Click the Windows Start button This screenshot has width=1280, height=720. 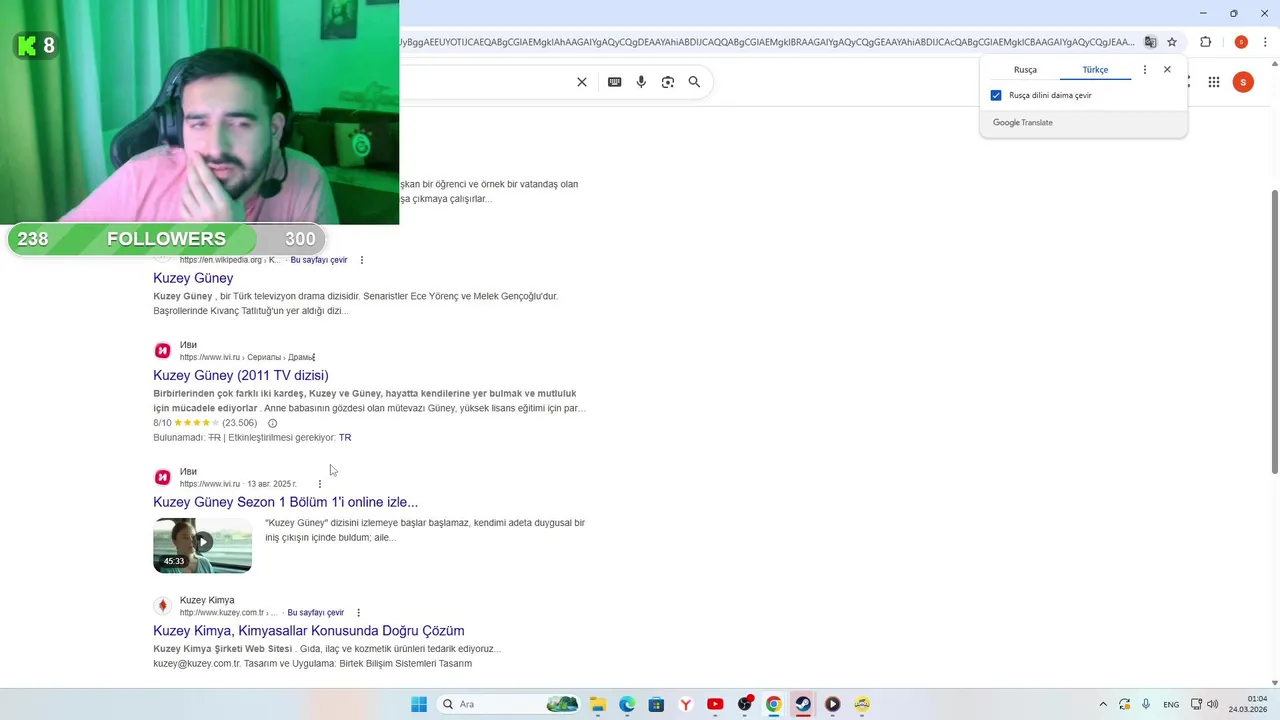click(x=419, y=704)
